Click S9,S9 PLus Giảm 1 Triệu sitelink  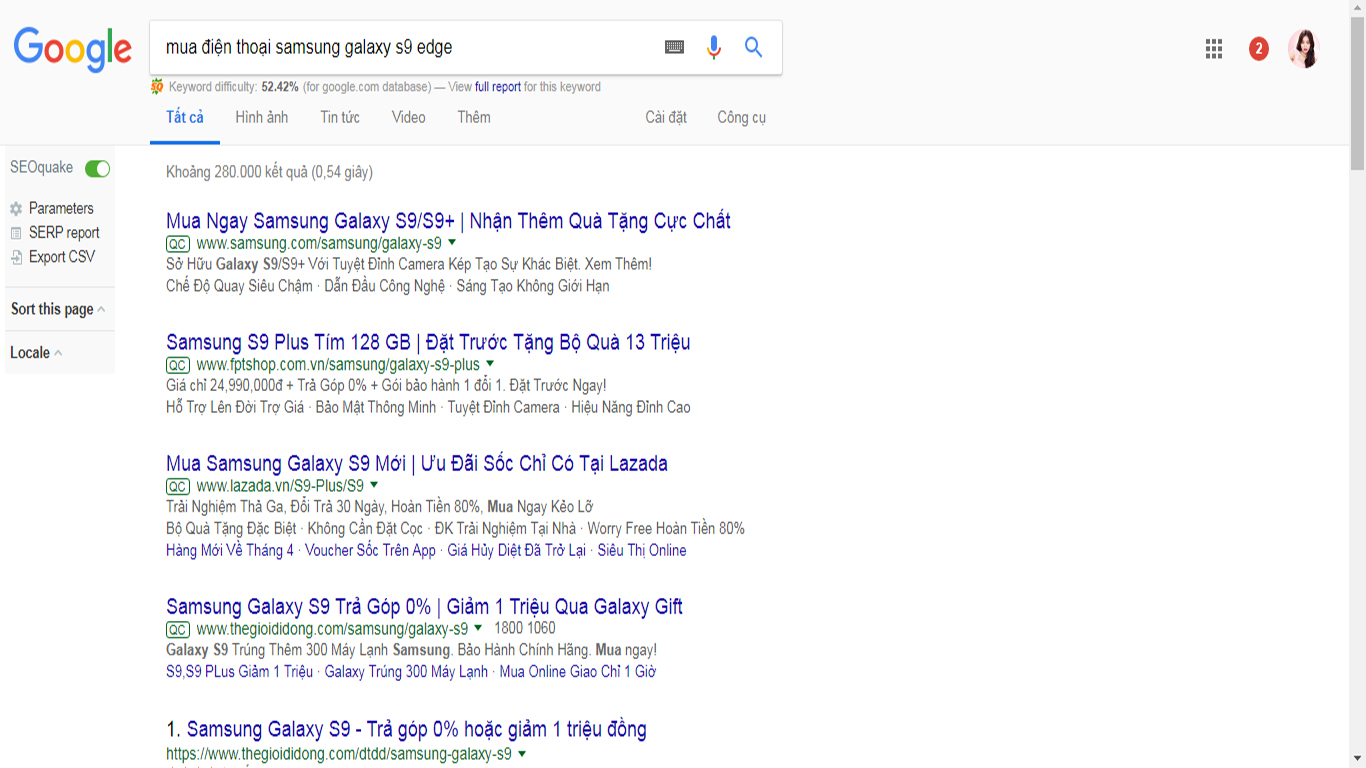point(239,672)
